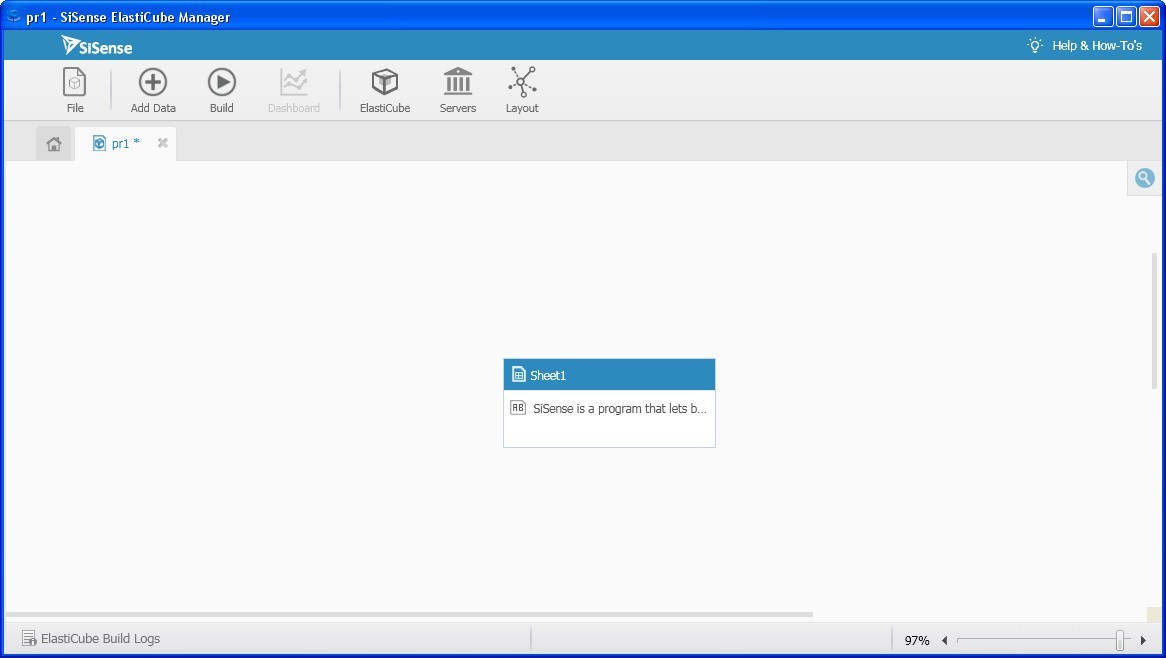
Task: Maximize the ElastiCube Manager window
Action: (x=1126, y=16)
